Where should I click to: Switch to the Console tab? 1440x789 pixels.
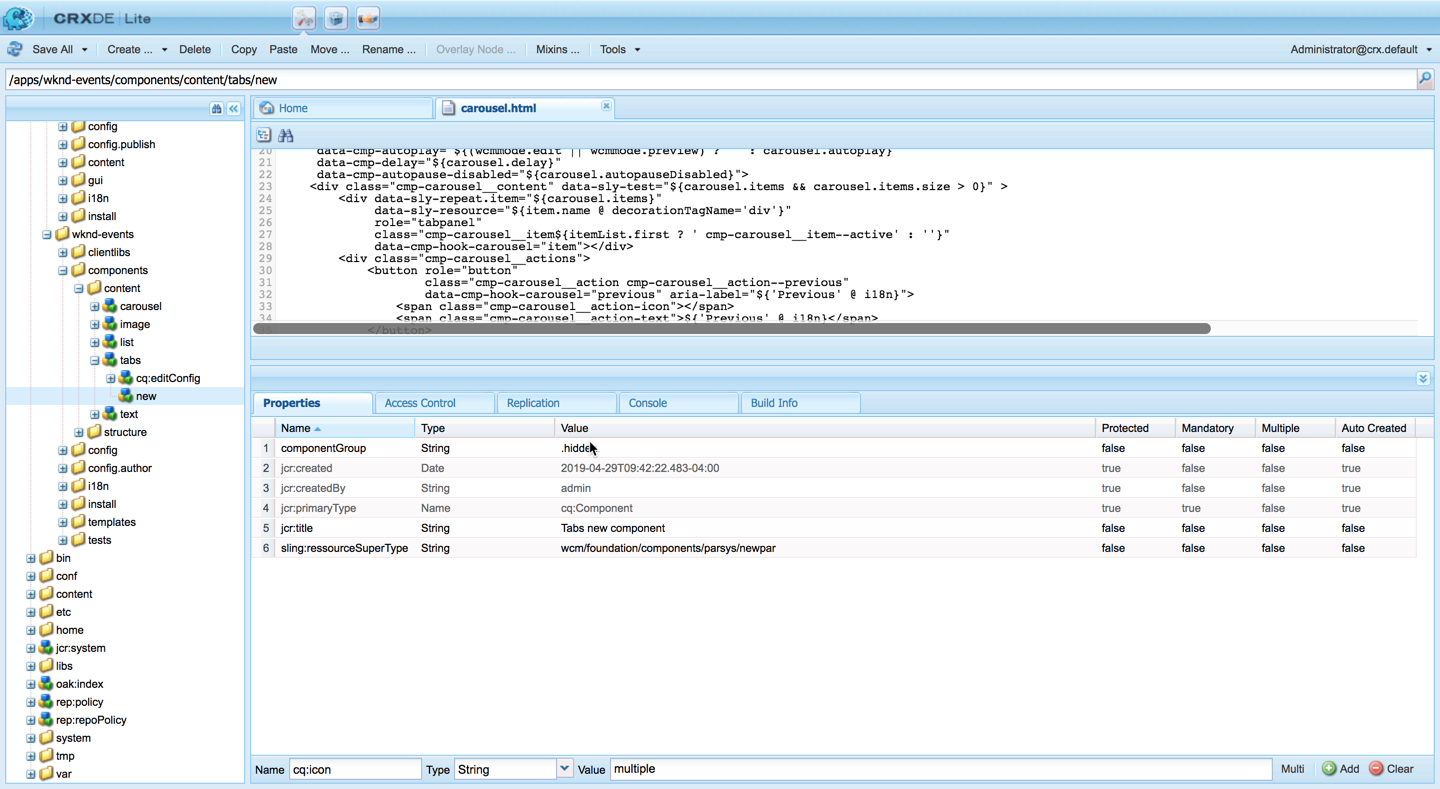tap(648, 403)
